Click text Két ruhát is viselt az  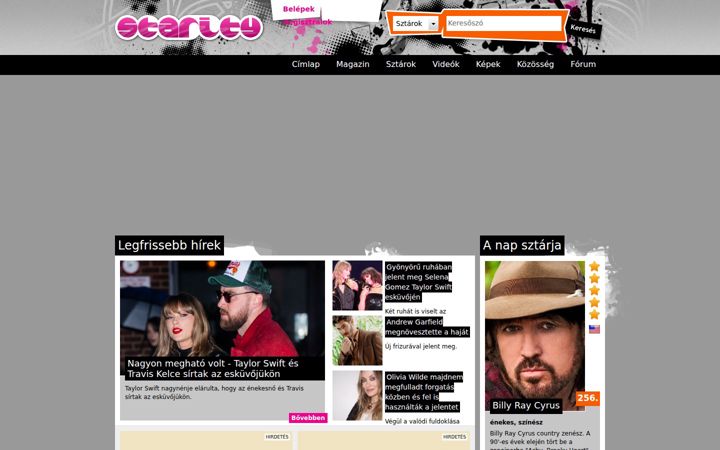[415, 311]
